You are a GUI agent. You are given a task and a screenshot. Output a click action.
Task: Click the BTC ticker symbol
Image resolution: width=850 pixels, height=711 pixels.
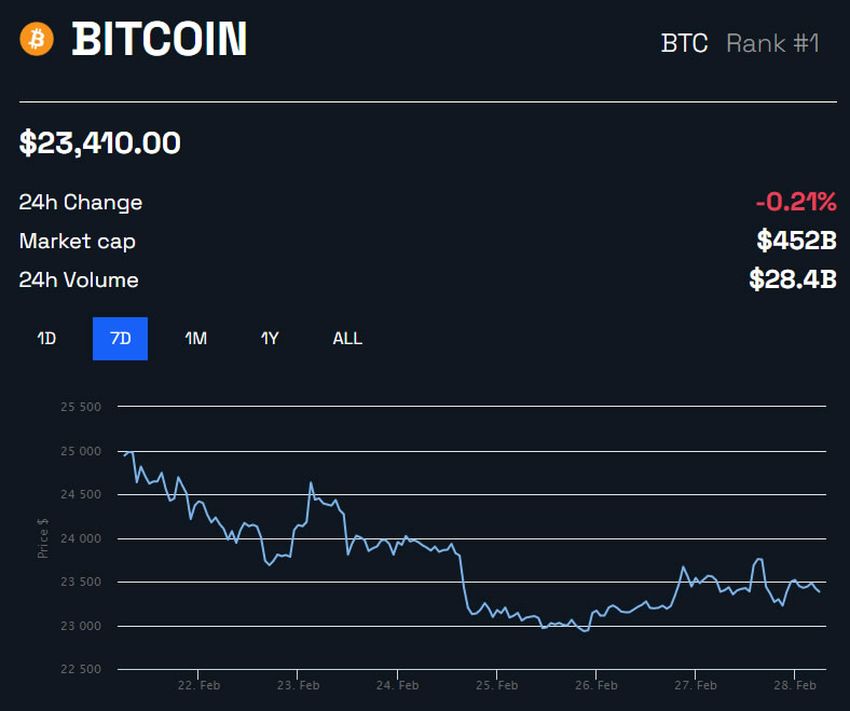point(684,43)
